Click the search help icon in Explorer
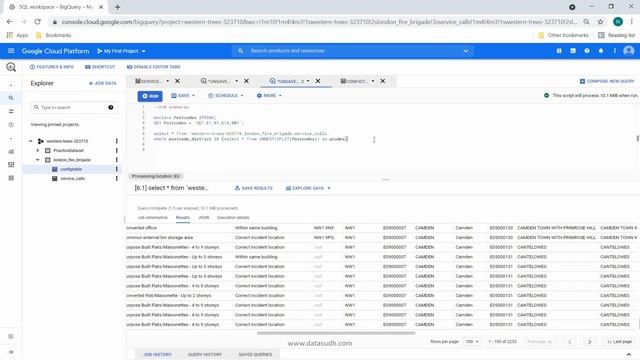The height and width of the screenshot is (360, 640). [111, 107]
